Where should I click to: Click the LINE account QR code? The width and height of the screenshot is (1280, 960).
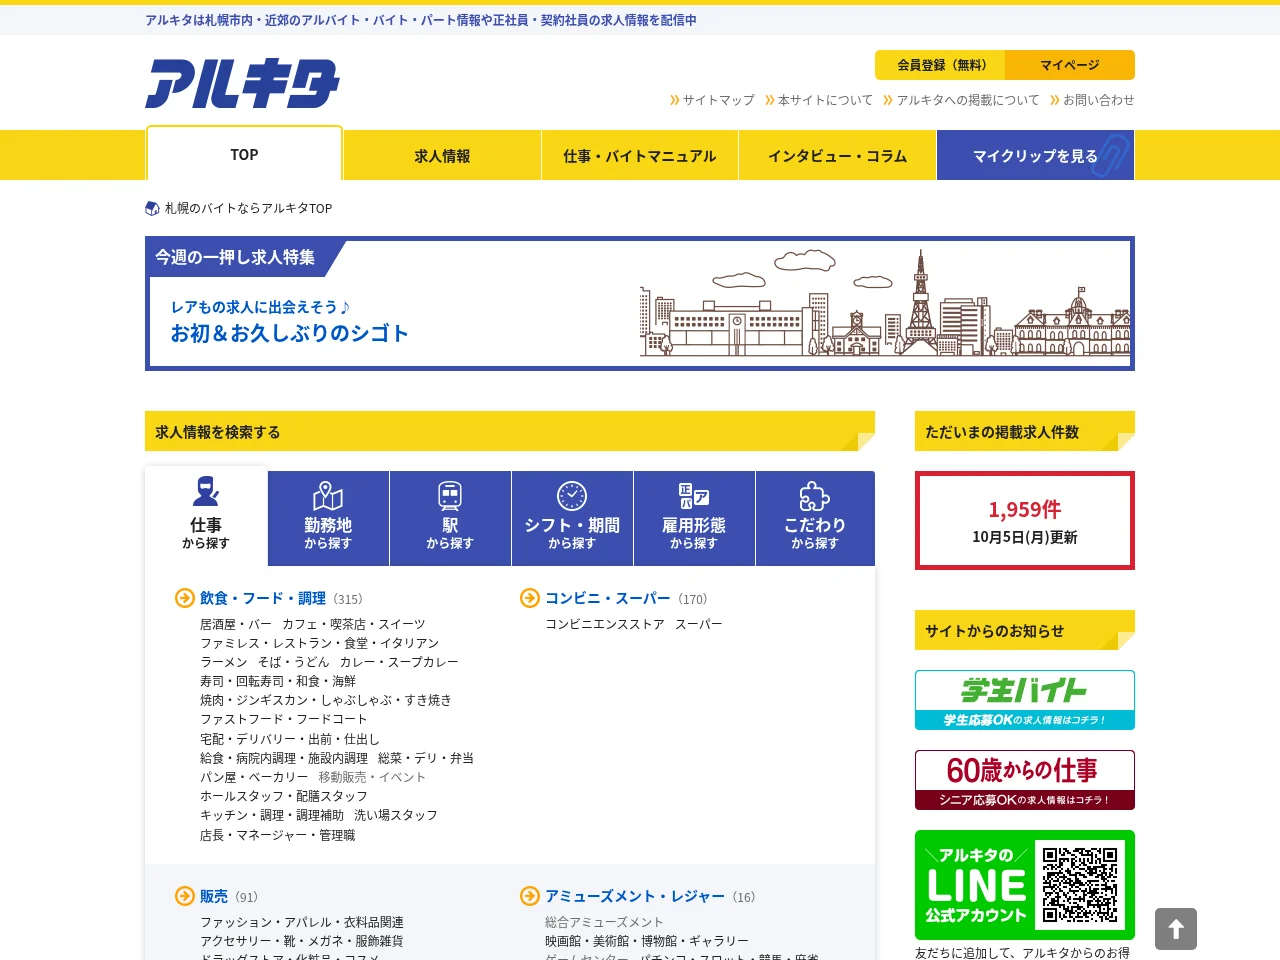(x=1080, y=884)
